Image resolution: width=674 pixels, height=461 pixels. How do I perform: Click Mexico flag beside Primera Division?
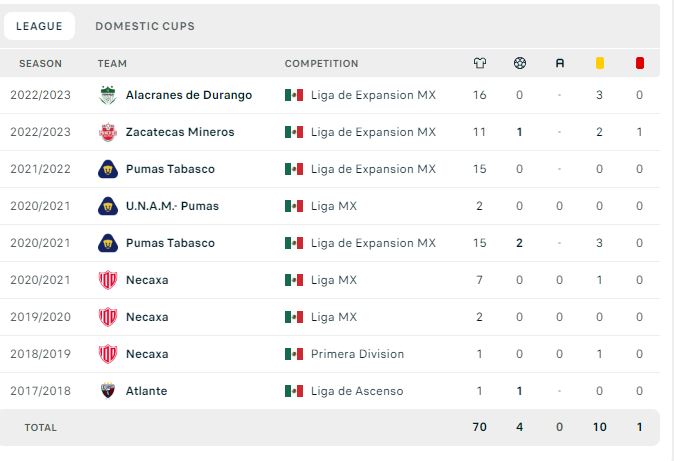coord(294,354)
